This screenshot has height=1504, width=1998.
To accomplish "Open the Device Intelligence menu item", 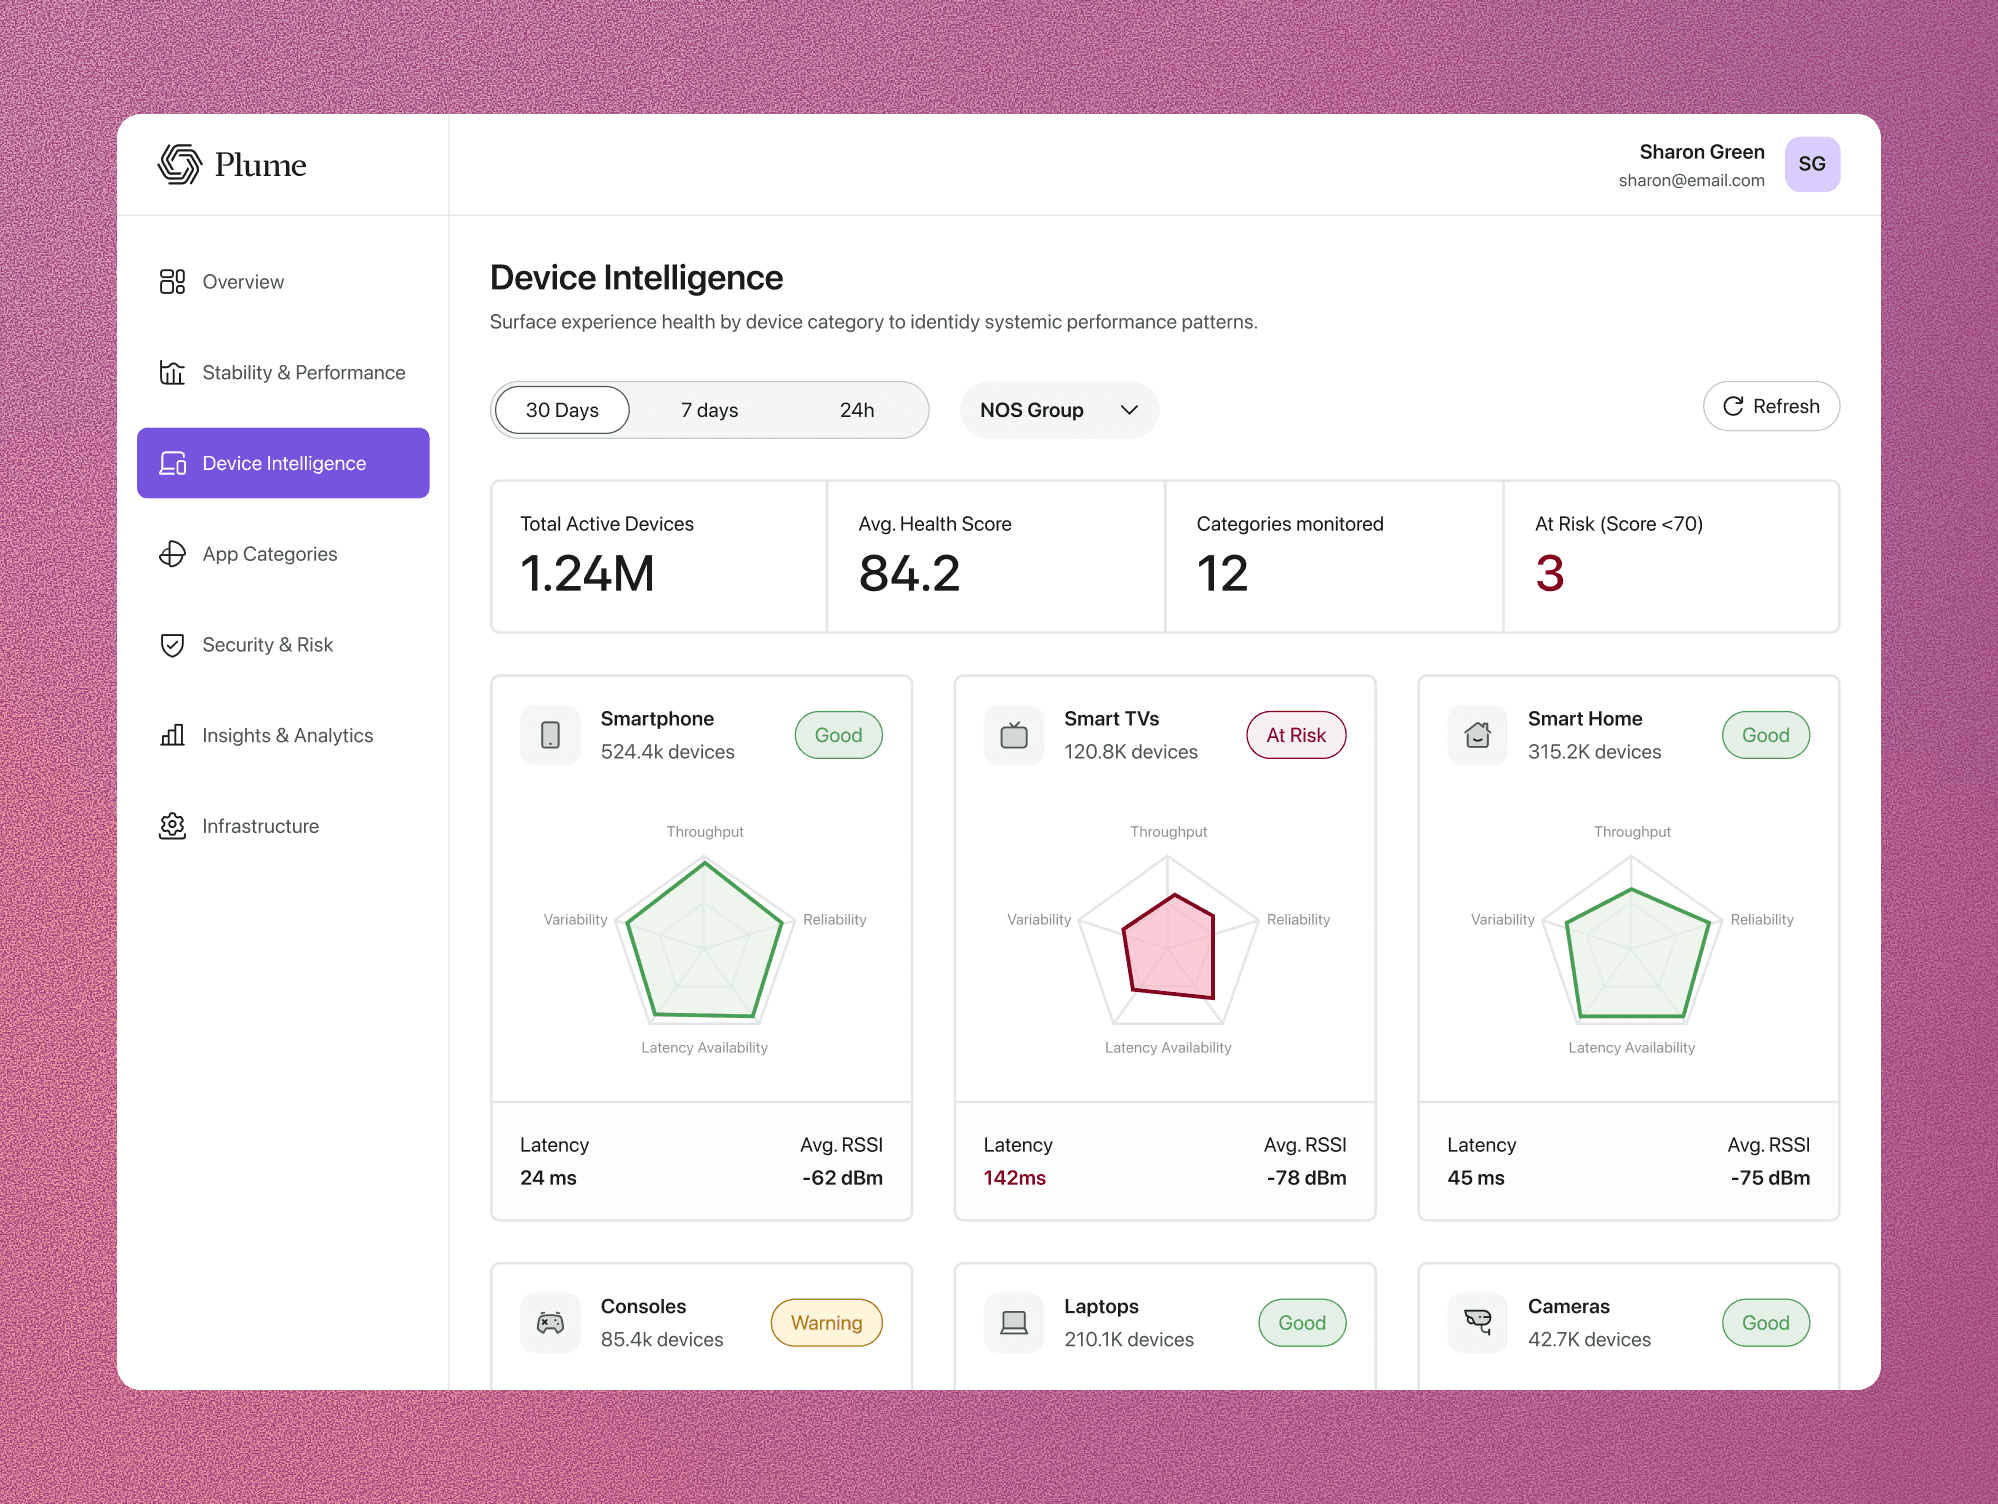I will pyautogui.click(x=283, y=463).
